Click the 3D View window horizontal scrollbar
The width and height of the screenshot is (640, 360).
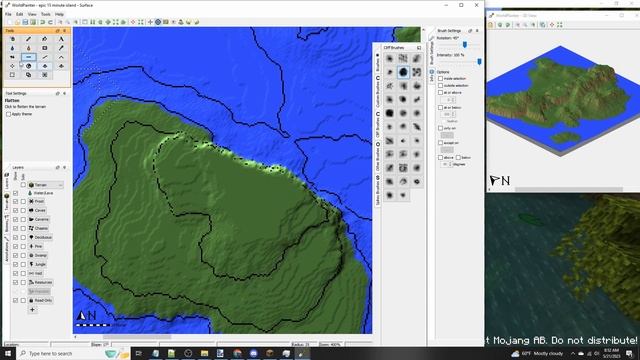[569, 189]
